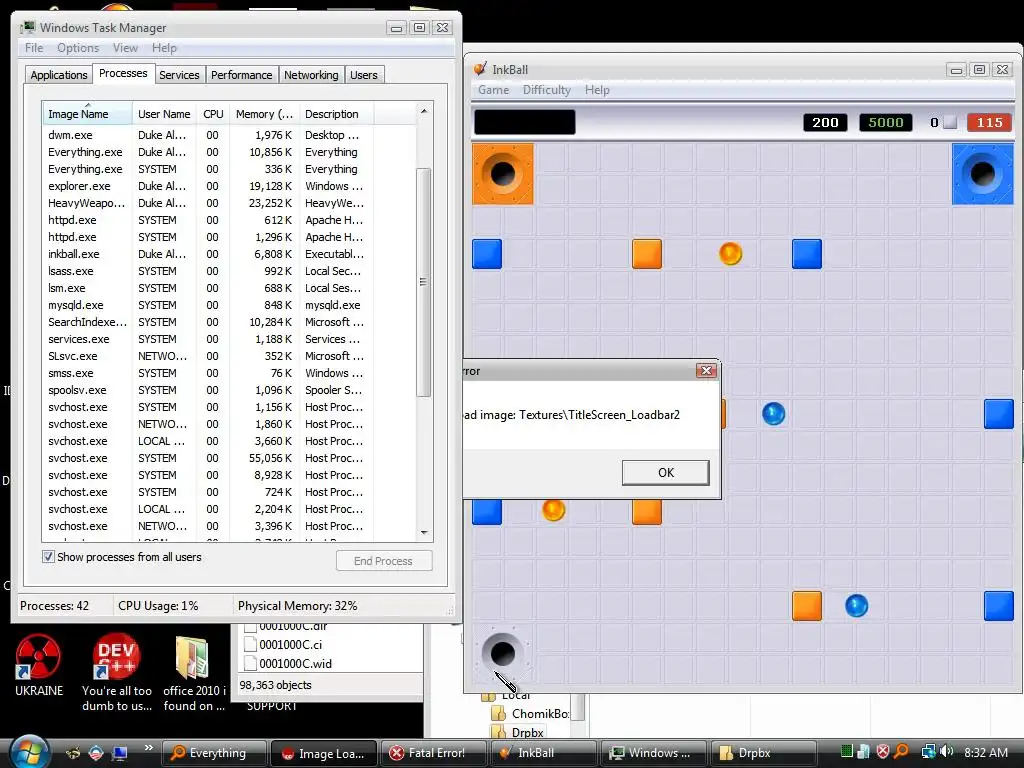1024x768 pixels.
Task: Open InkBall's Difficulty menu
Action: point(547,90)
